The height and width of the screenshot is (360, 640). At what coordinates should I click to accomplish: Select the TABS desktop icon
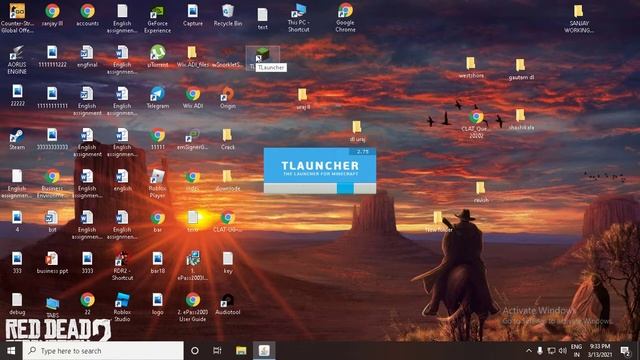52,308
